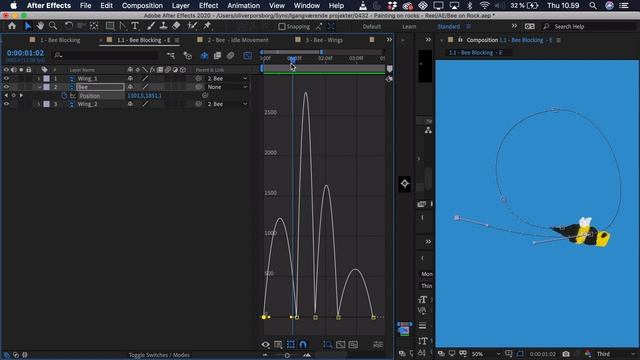Select the Rectangle shape tool
Image resolution: width=640 pixels, height=360 pixels.
click(x=110, y=26)
